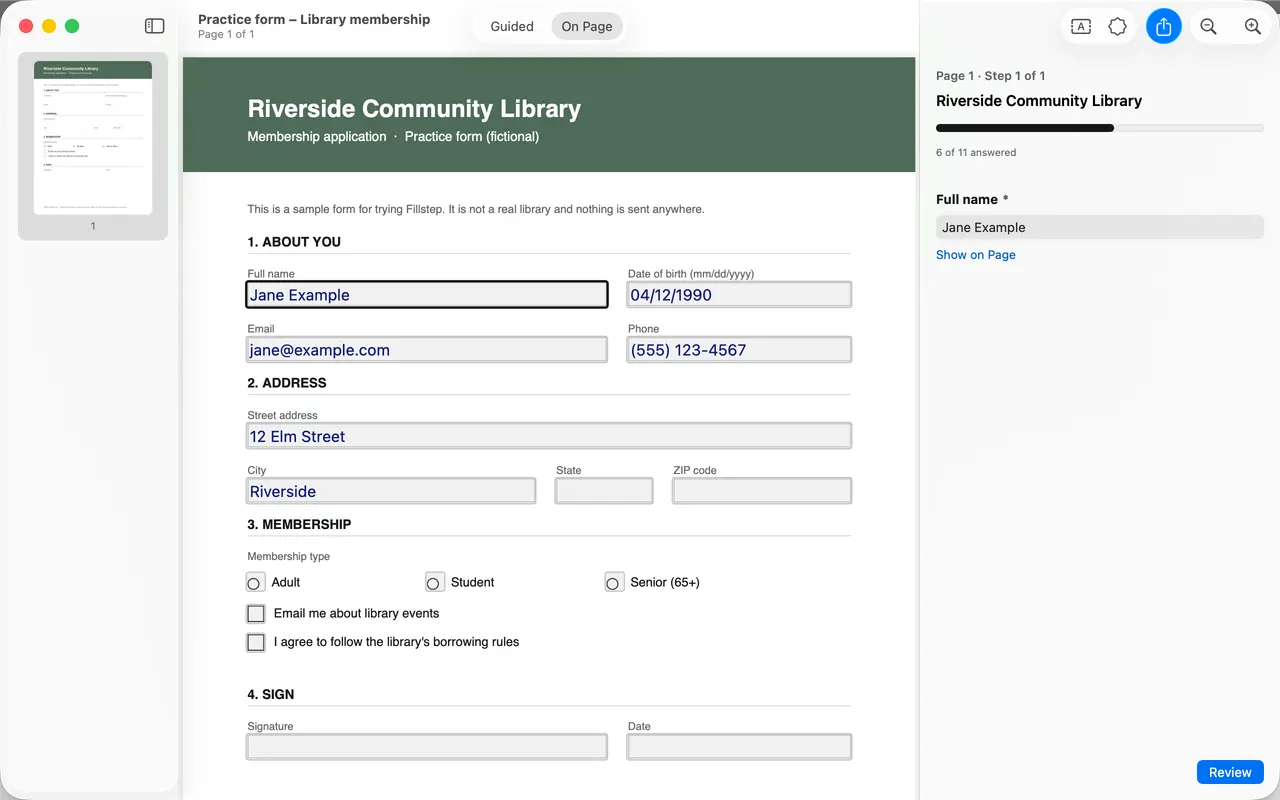Click the Full name field in side panel
1280x800 pixels.
(x=1100, y=227)
